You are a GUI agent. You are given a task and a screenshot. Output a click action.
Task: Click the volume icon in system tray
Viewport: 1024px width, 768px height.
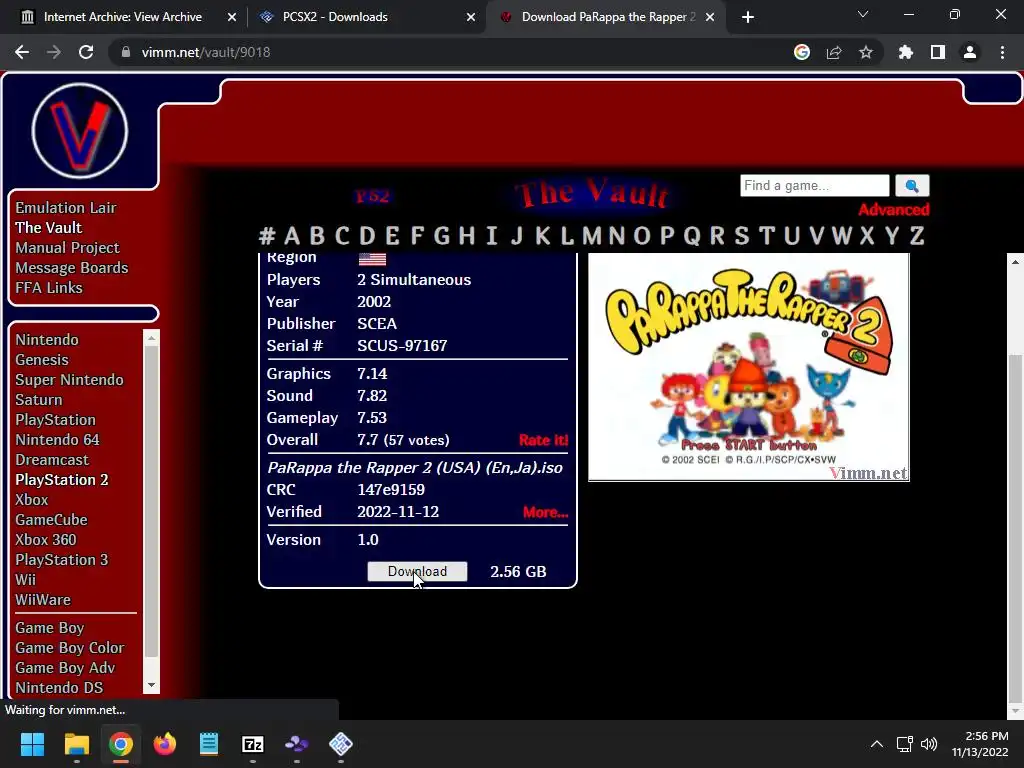click(x=929, y=744)
